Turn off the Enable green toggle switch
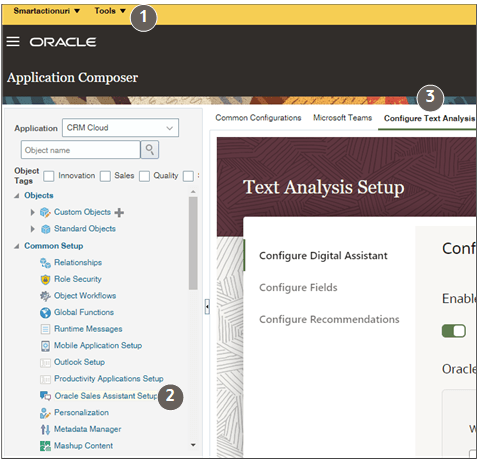Image resolution: width=478 pixels, height=460 pixels. coord(454,331)
